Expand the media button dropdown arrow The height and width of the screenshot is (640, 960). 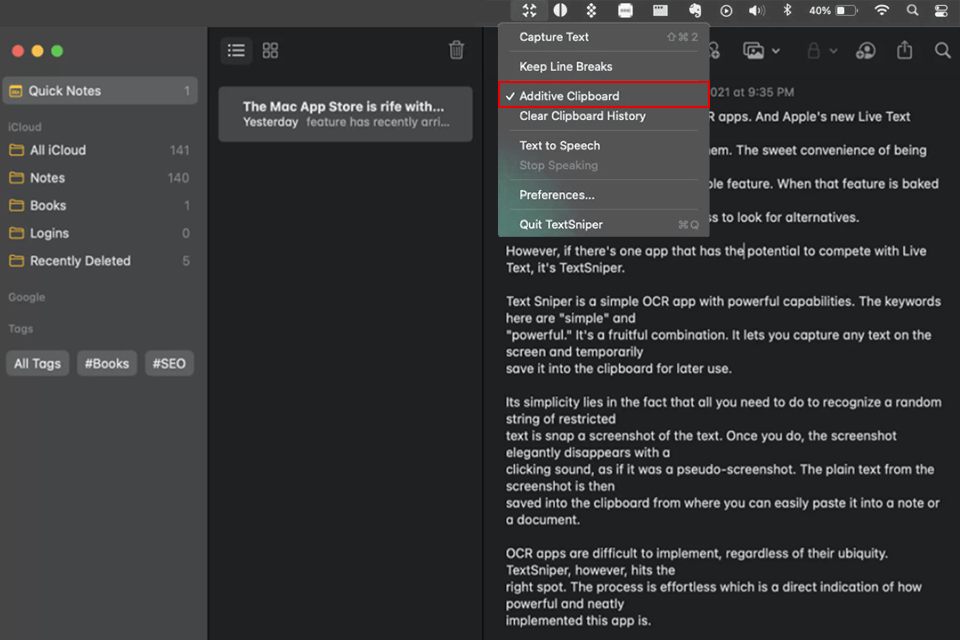tap(776, 51)
